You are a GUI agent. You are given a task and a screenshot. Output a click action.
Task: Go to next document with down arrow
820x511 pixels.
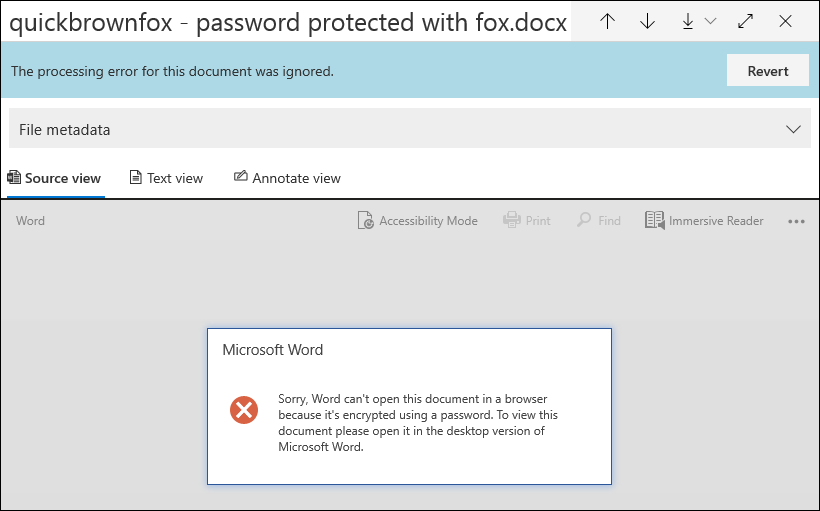(x=647, y=21)
